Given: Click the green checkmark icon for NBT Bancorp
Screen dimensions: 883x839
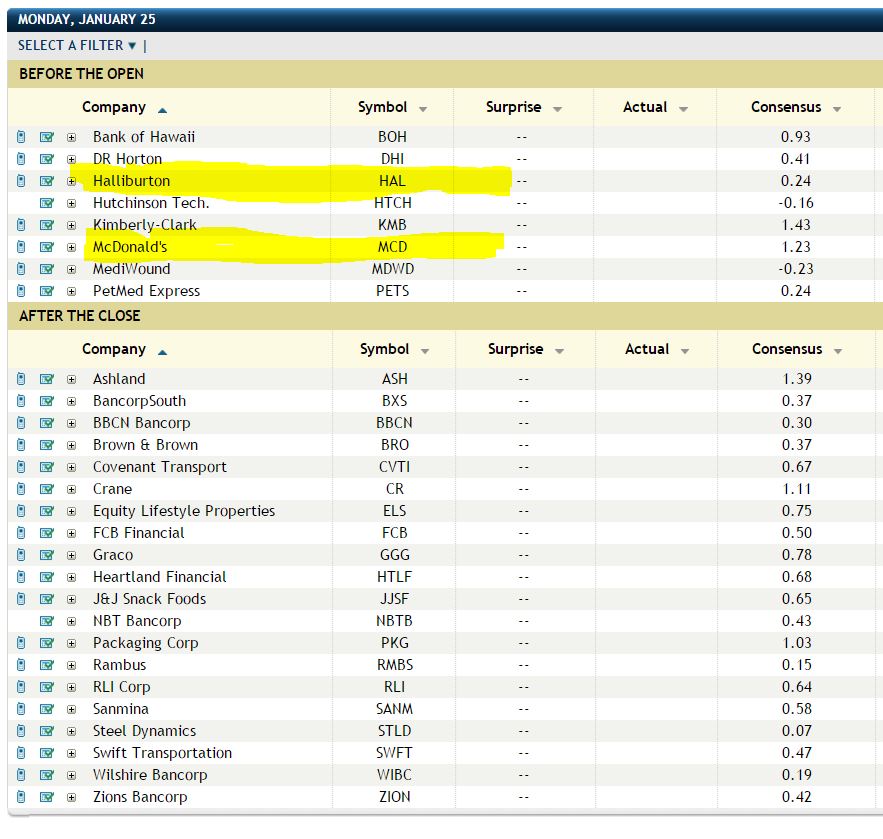Looking at the screenshot, I should (47, 621).
